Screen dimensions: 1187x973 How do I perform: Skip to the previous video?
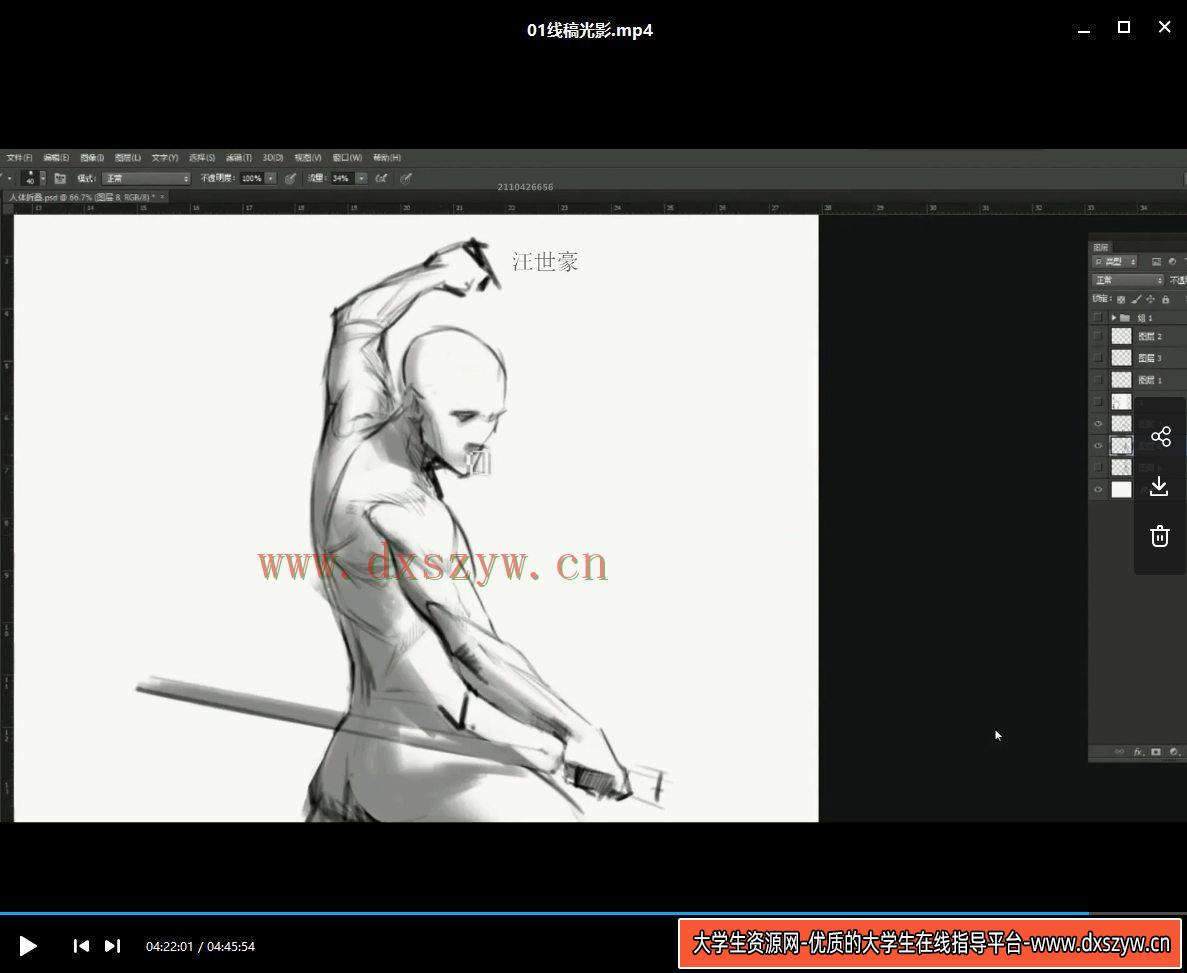click(x=81, y=946)
